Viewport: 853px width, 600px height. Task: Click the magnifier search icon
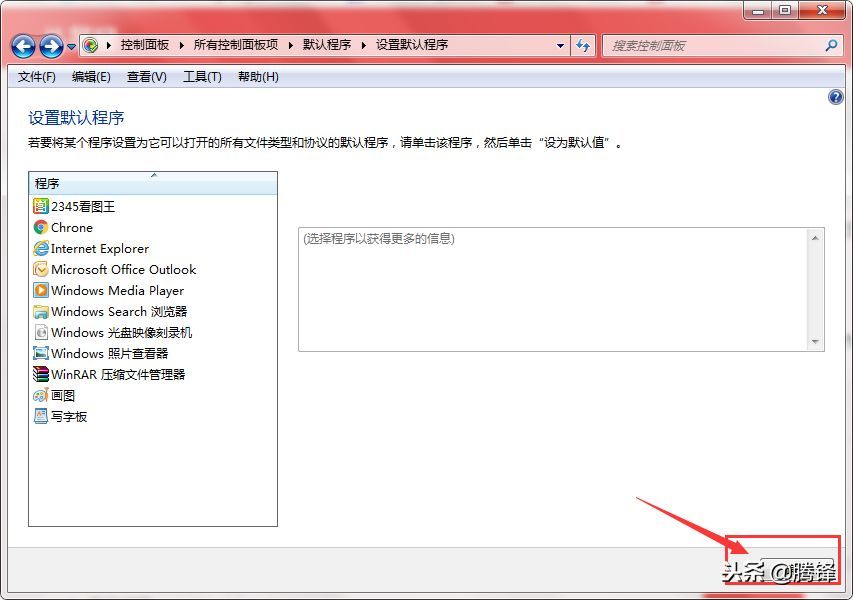pyautogui.click(x=831, y=46)
